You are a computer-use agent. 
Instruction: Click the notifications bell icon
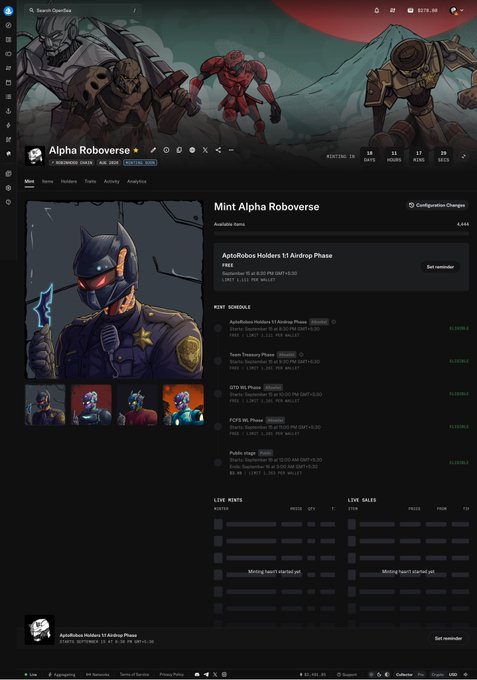376,10
